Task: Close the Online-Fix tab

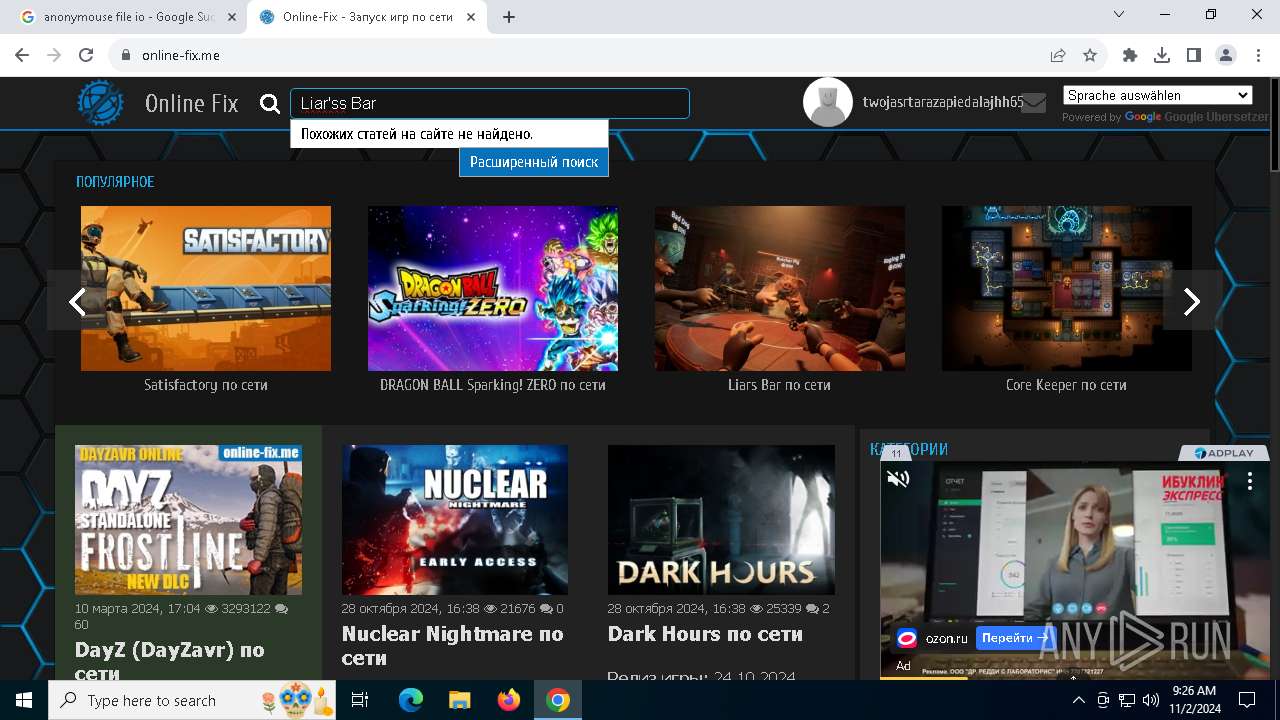Action: click(471, 17)
